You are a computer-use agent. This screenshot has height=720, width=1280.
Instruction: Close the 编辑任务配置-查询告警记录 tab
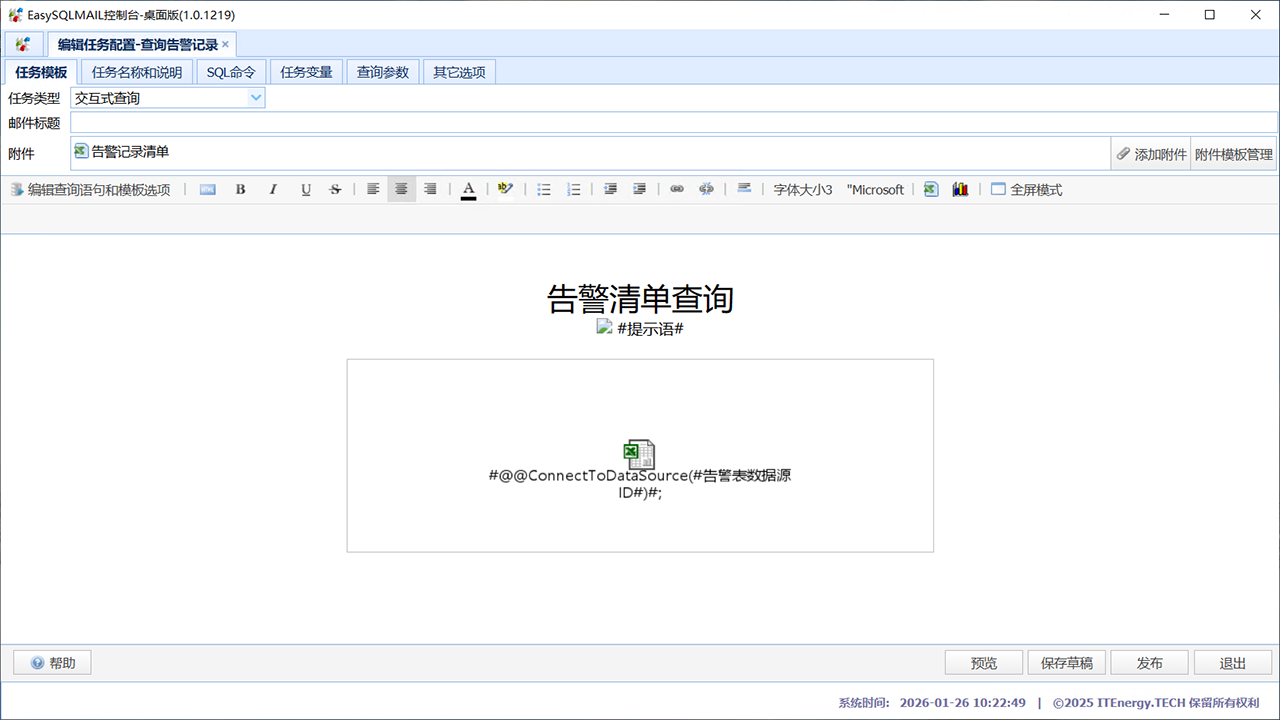click(225, 44)
